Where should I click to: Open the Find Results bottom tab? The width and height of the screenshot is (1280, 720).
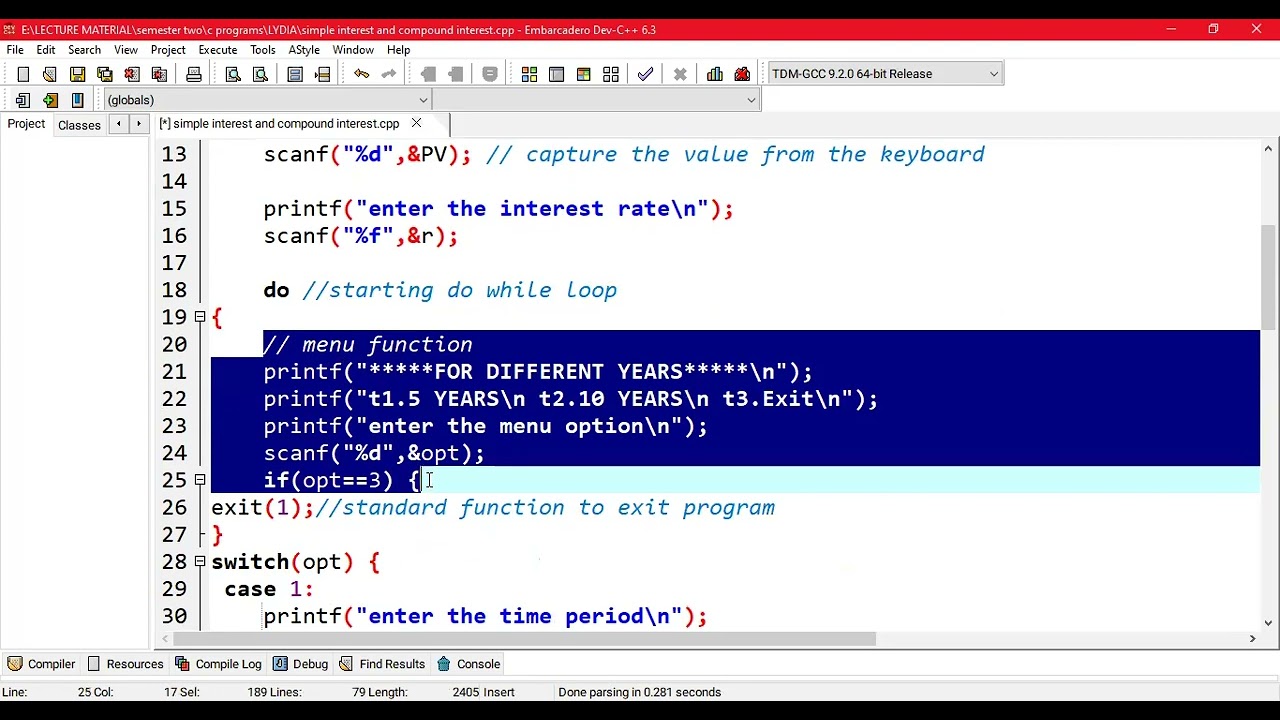pyautogui.click(x=381, y=664)
